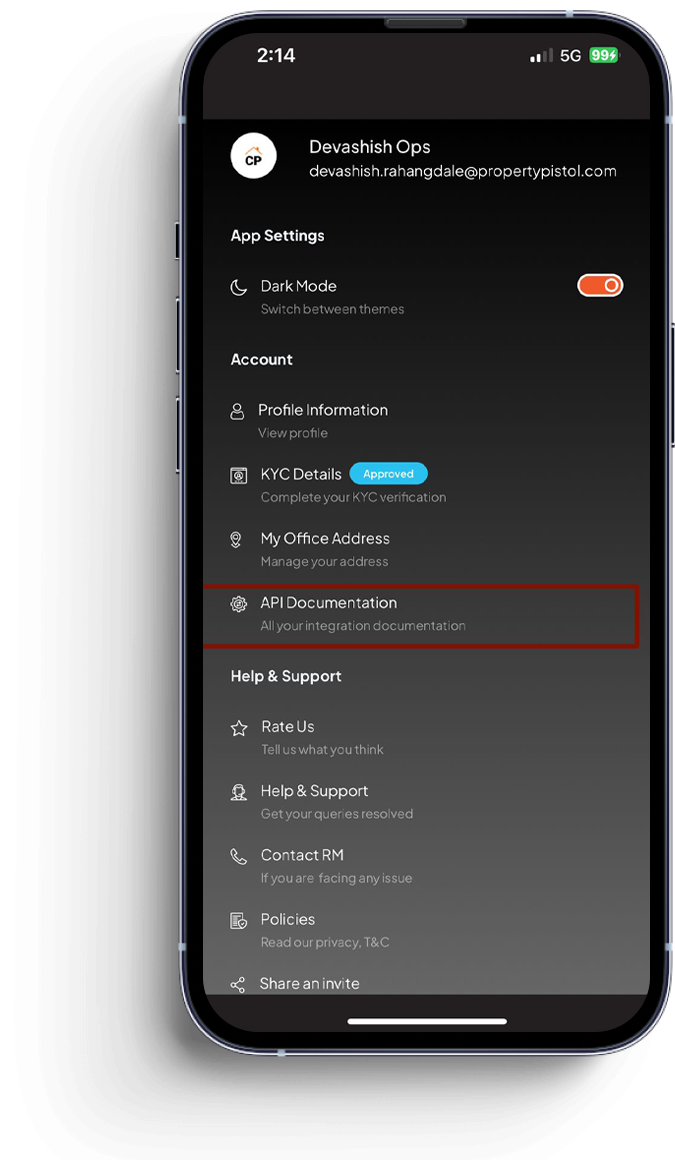
Task: Tap the Approved KYC status badge
Action: [x=389, y=473]
